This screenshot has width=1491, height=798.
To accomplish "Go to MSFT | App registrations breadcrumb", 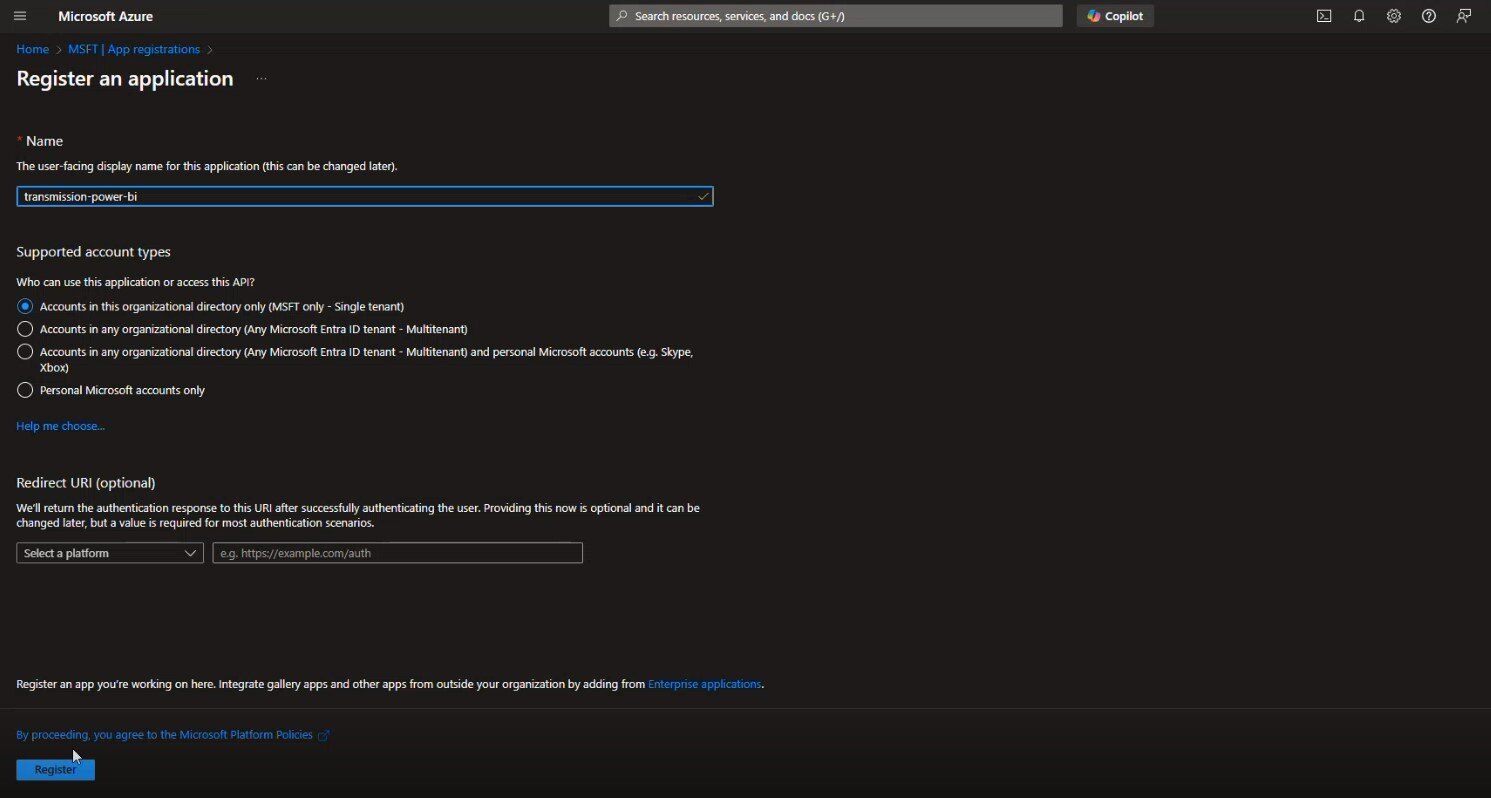I will point(134,49).
